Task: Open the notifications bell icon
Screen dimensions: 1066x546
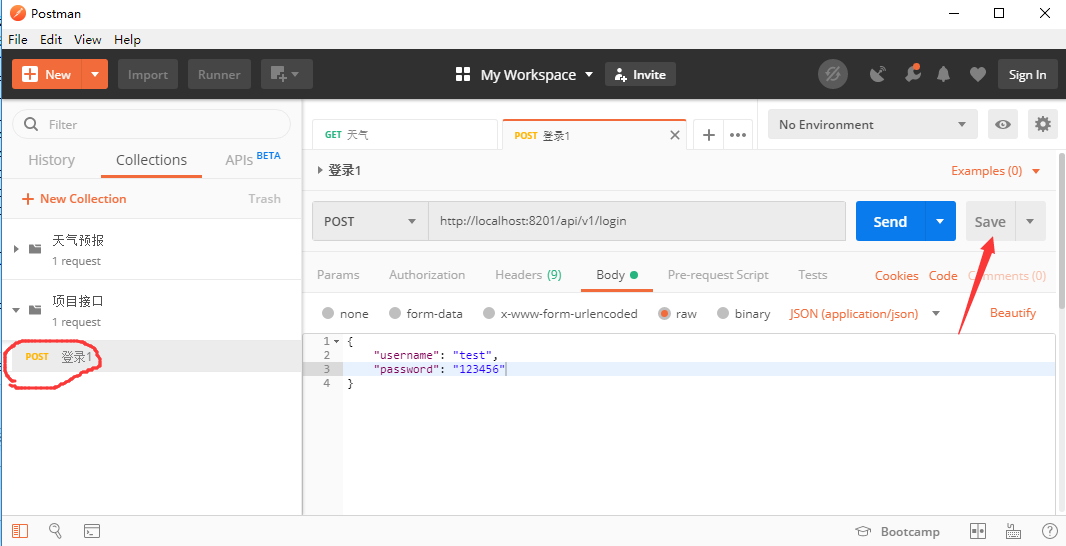Action: tap(944, 75)
